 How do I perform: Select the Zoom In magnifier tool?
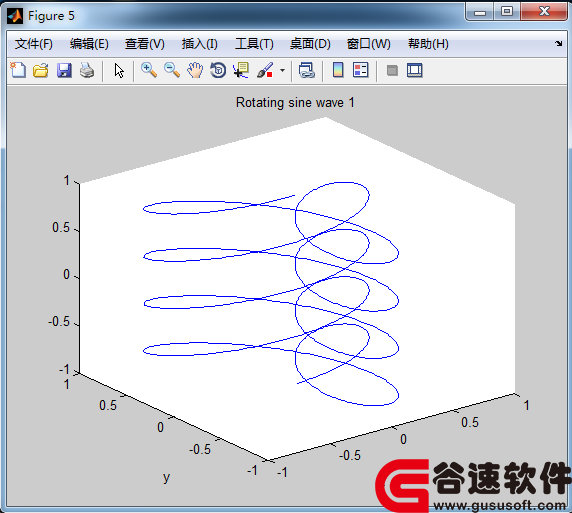149,70
